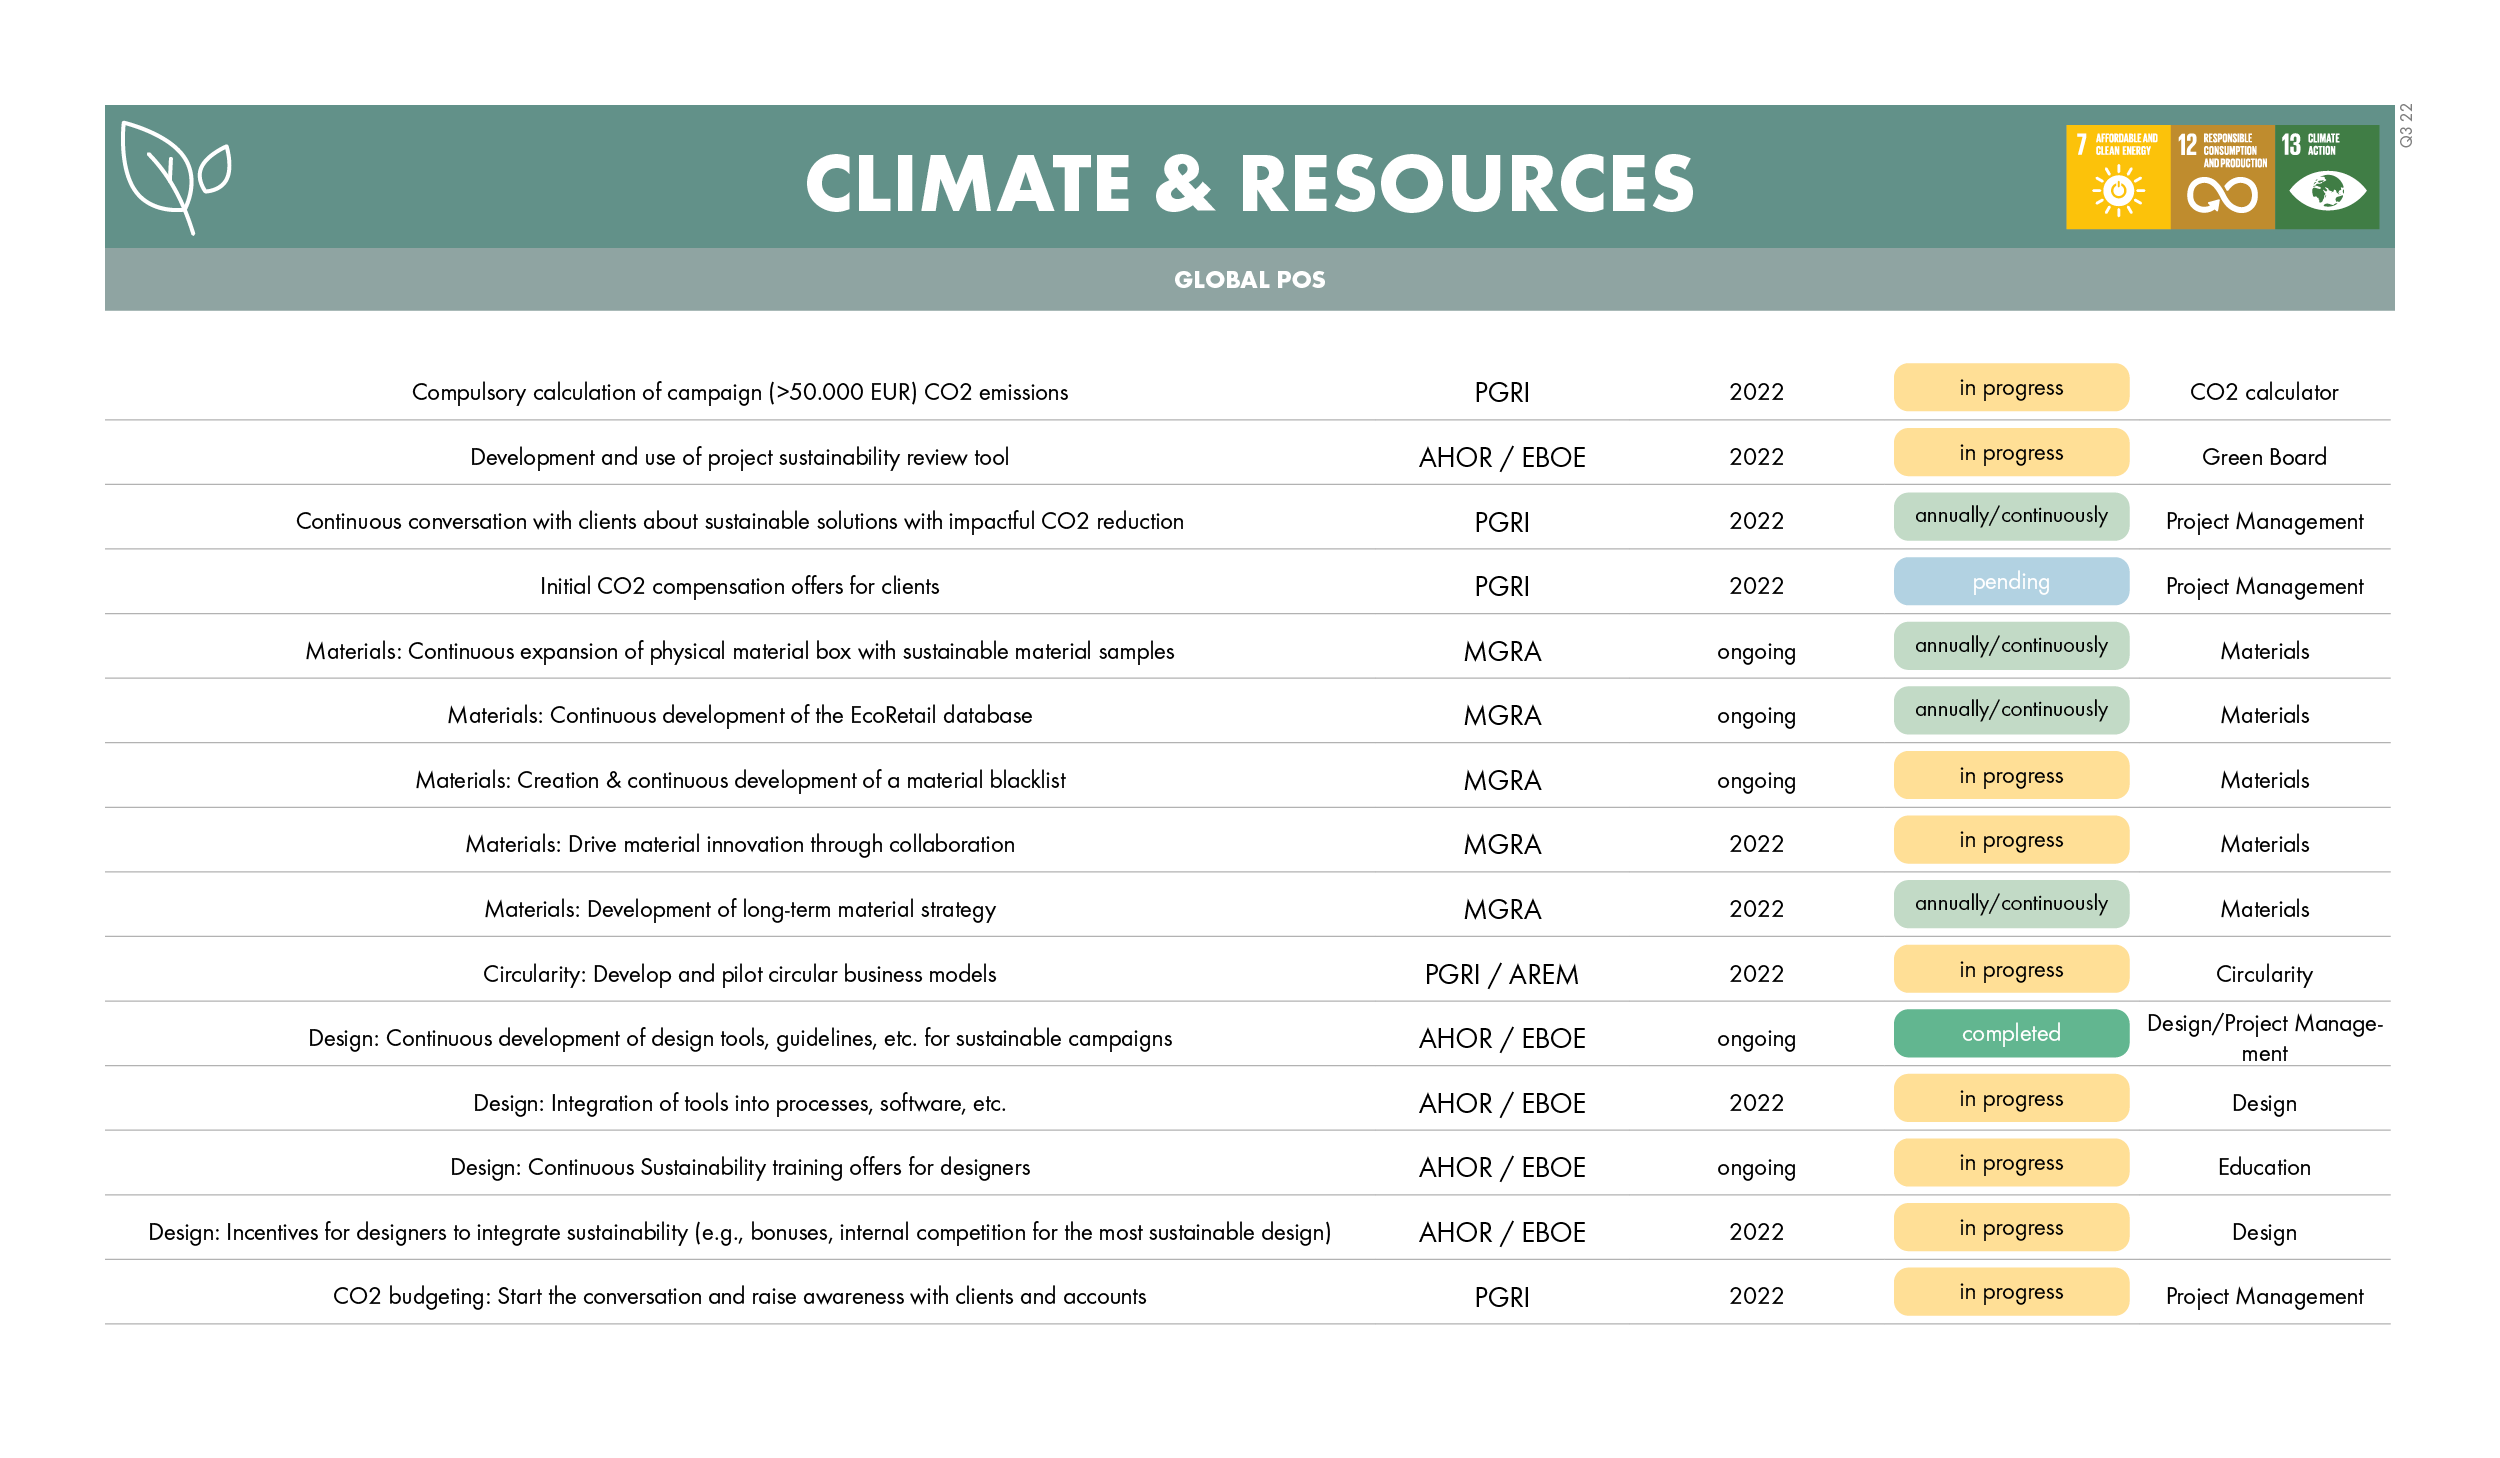Click the SDG 12 Responsible Consumption icon
The width and height of the screenshot is (2500, 1458).
(x=2222, y=177)
